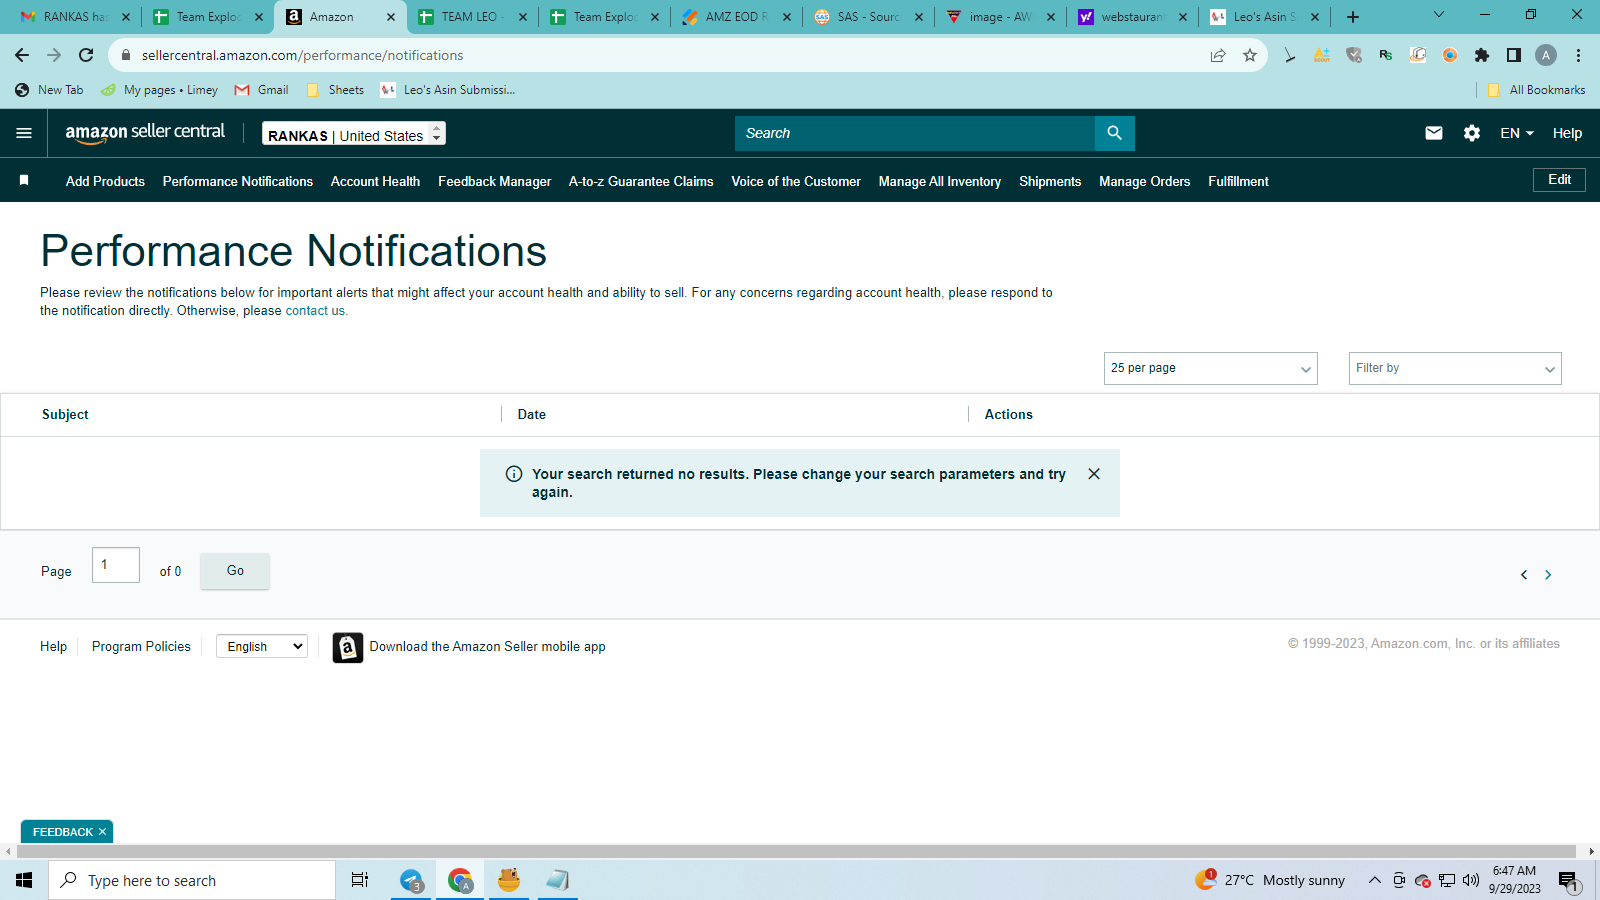Open the footer Help link

point(53,647)
